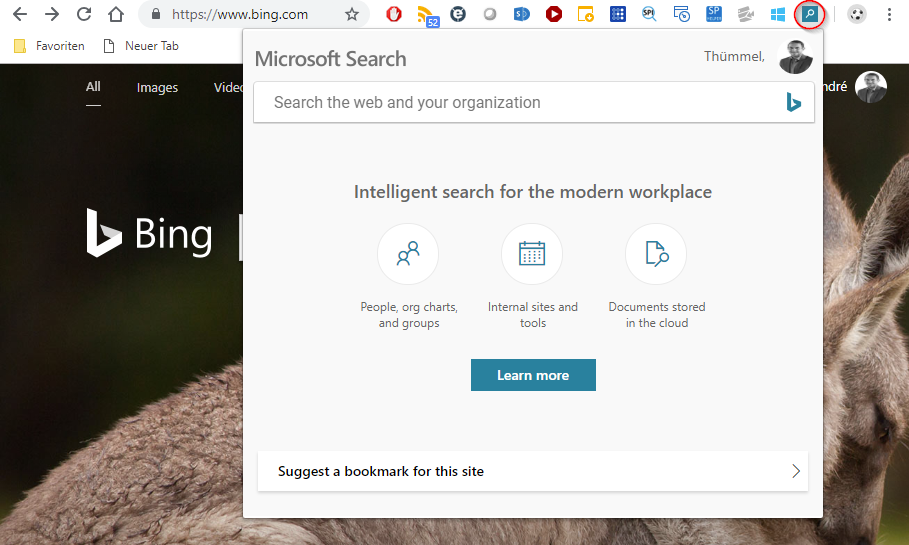Click the Internal sites and tools icon
Viewport: 909px width, 545px height.
(532, 254)
